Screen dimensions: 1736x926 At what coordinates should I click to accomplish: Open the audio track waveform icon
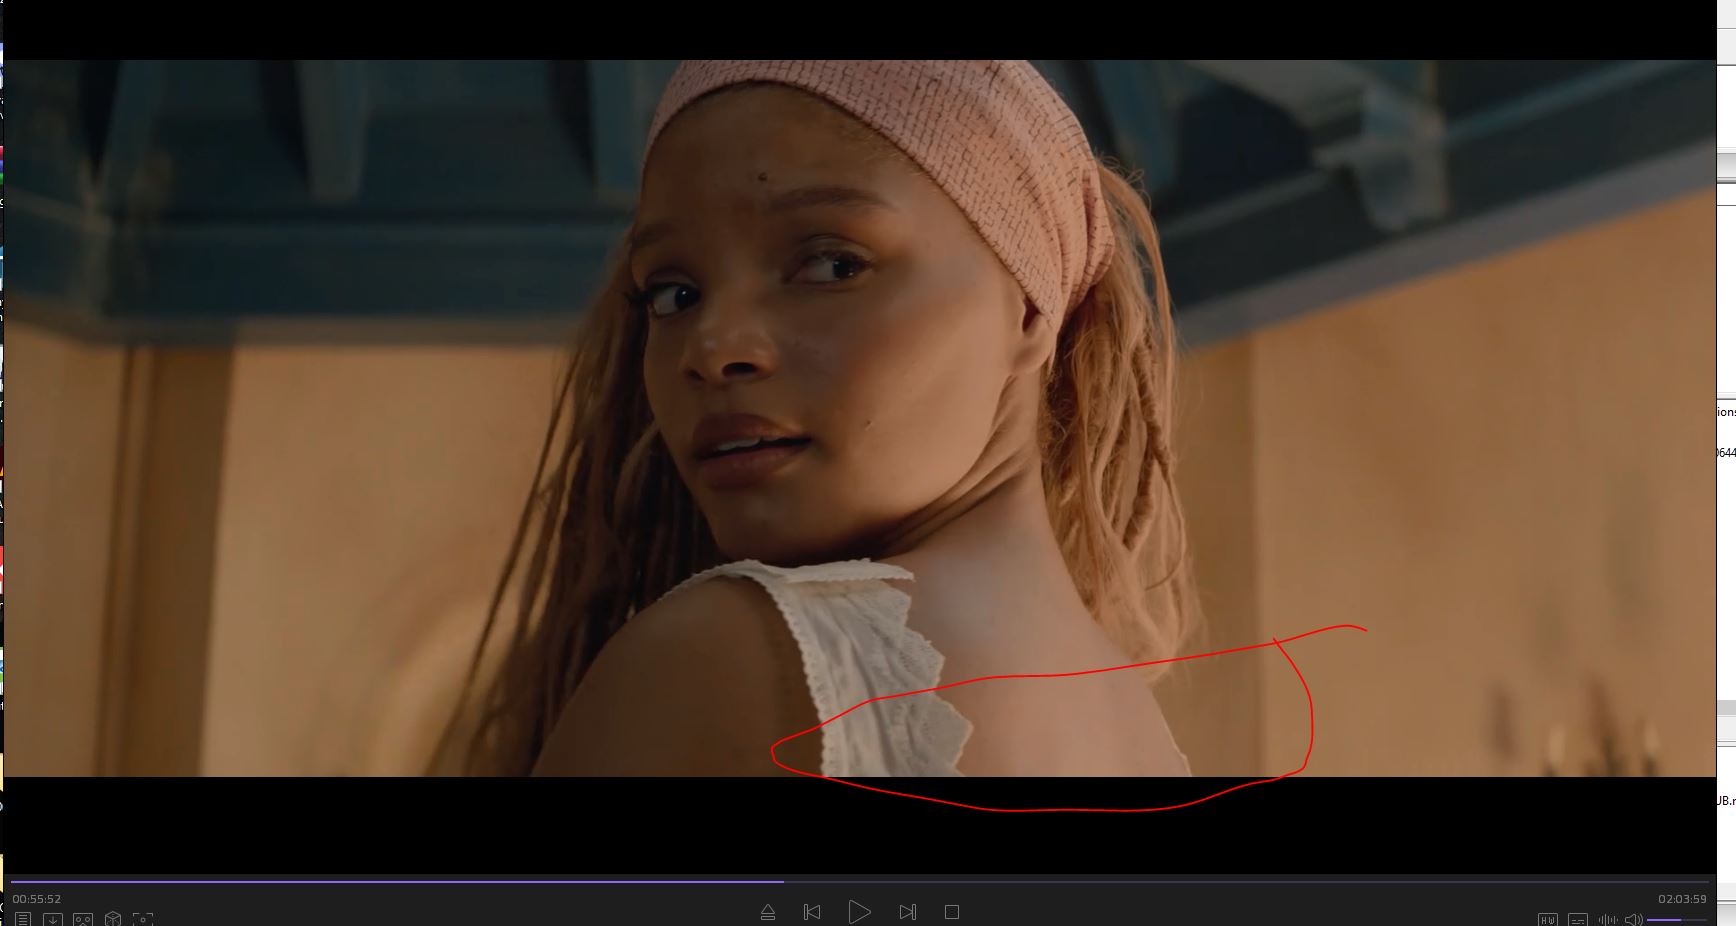click(1607, 919)
